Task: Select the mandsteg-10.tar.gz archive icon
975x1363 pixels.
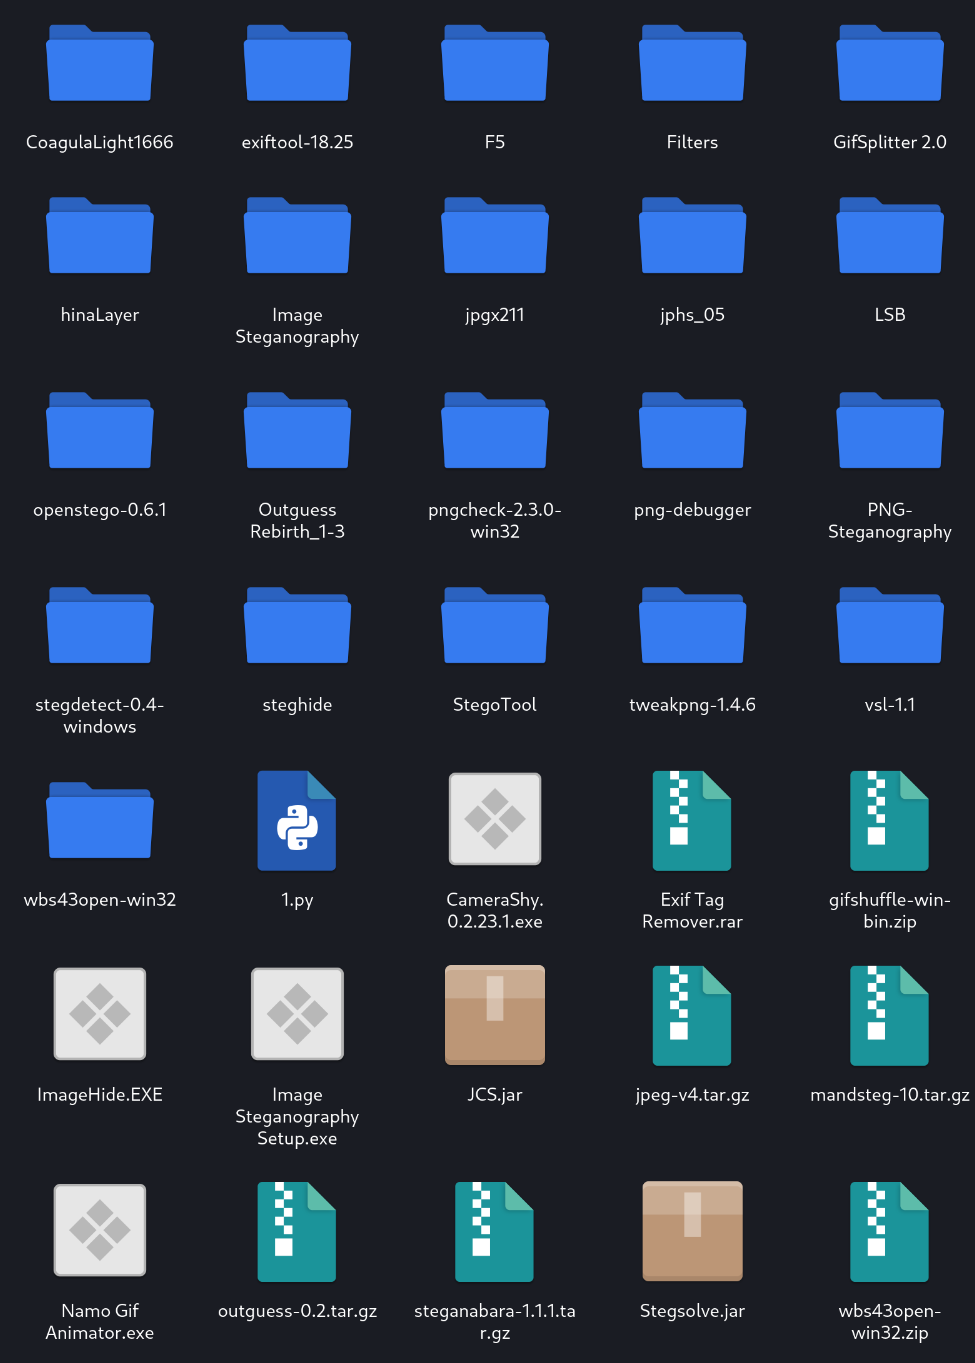Action: 890,1015
